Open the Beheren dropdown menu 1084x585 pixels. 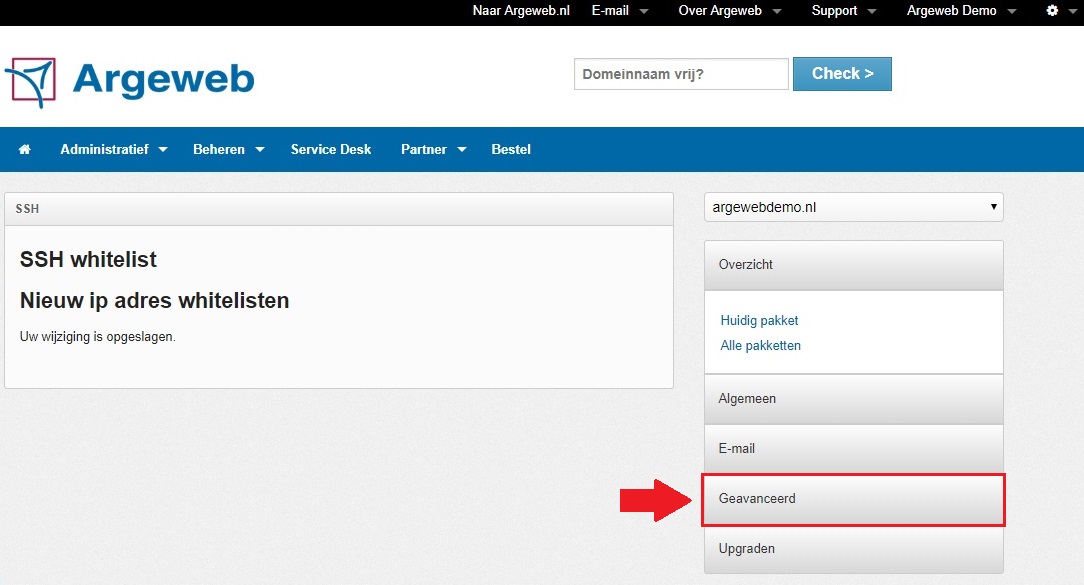pos(228,149)
